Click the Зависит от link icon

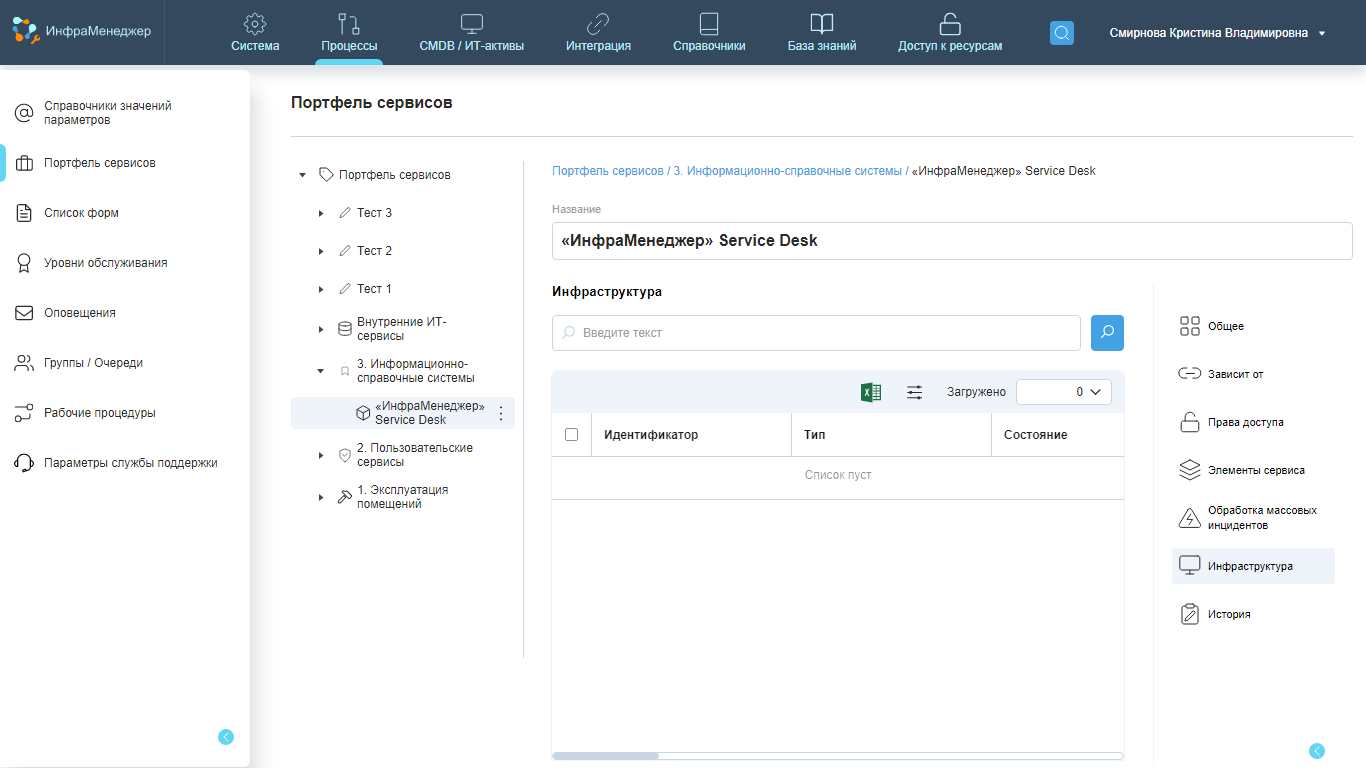coord(1190,374)
